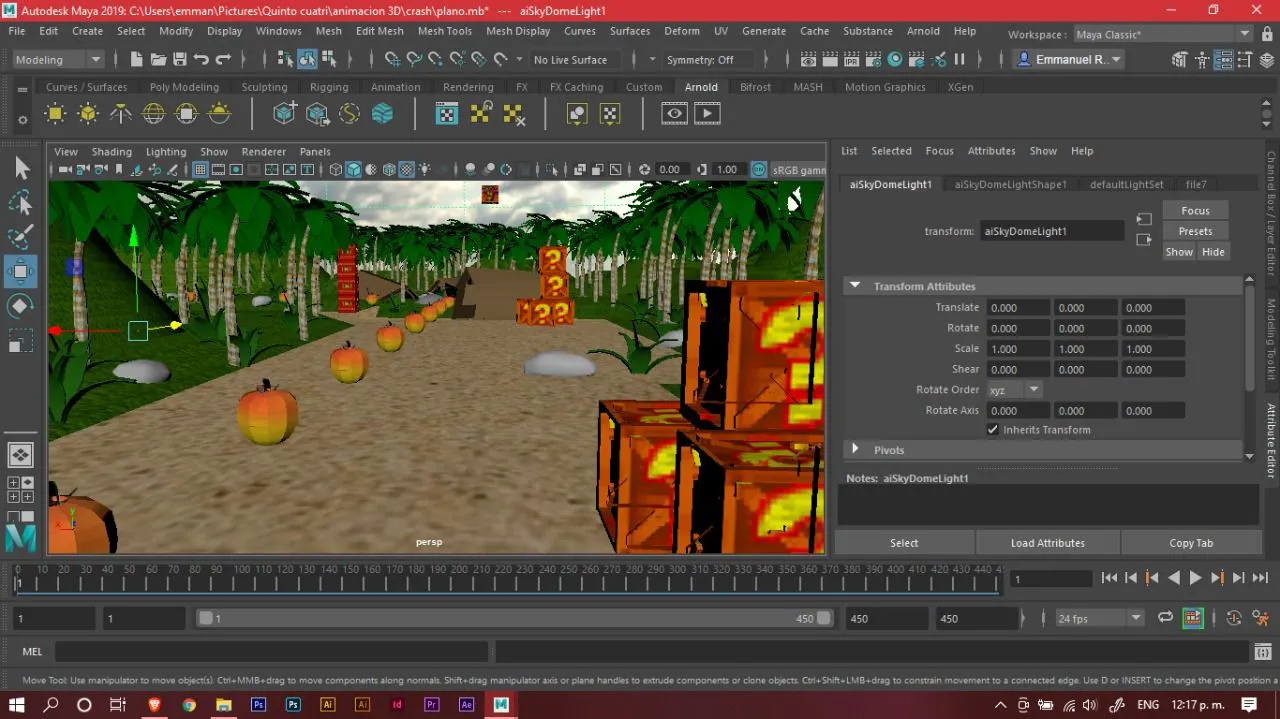
Task: Click the Translate X value field
Action: pyautogui.click(x=1017, y=308)
